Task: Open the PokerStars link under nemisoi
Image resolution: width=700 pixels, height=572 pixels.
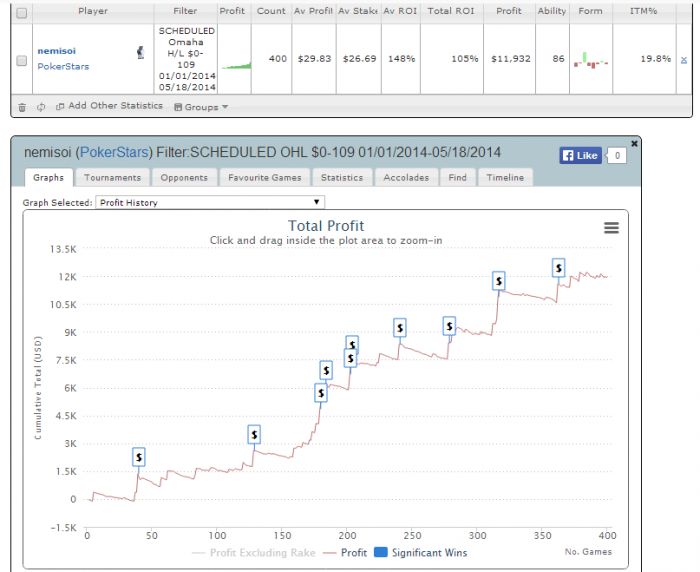Action: point(63,67)
